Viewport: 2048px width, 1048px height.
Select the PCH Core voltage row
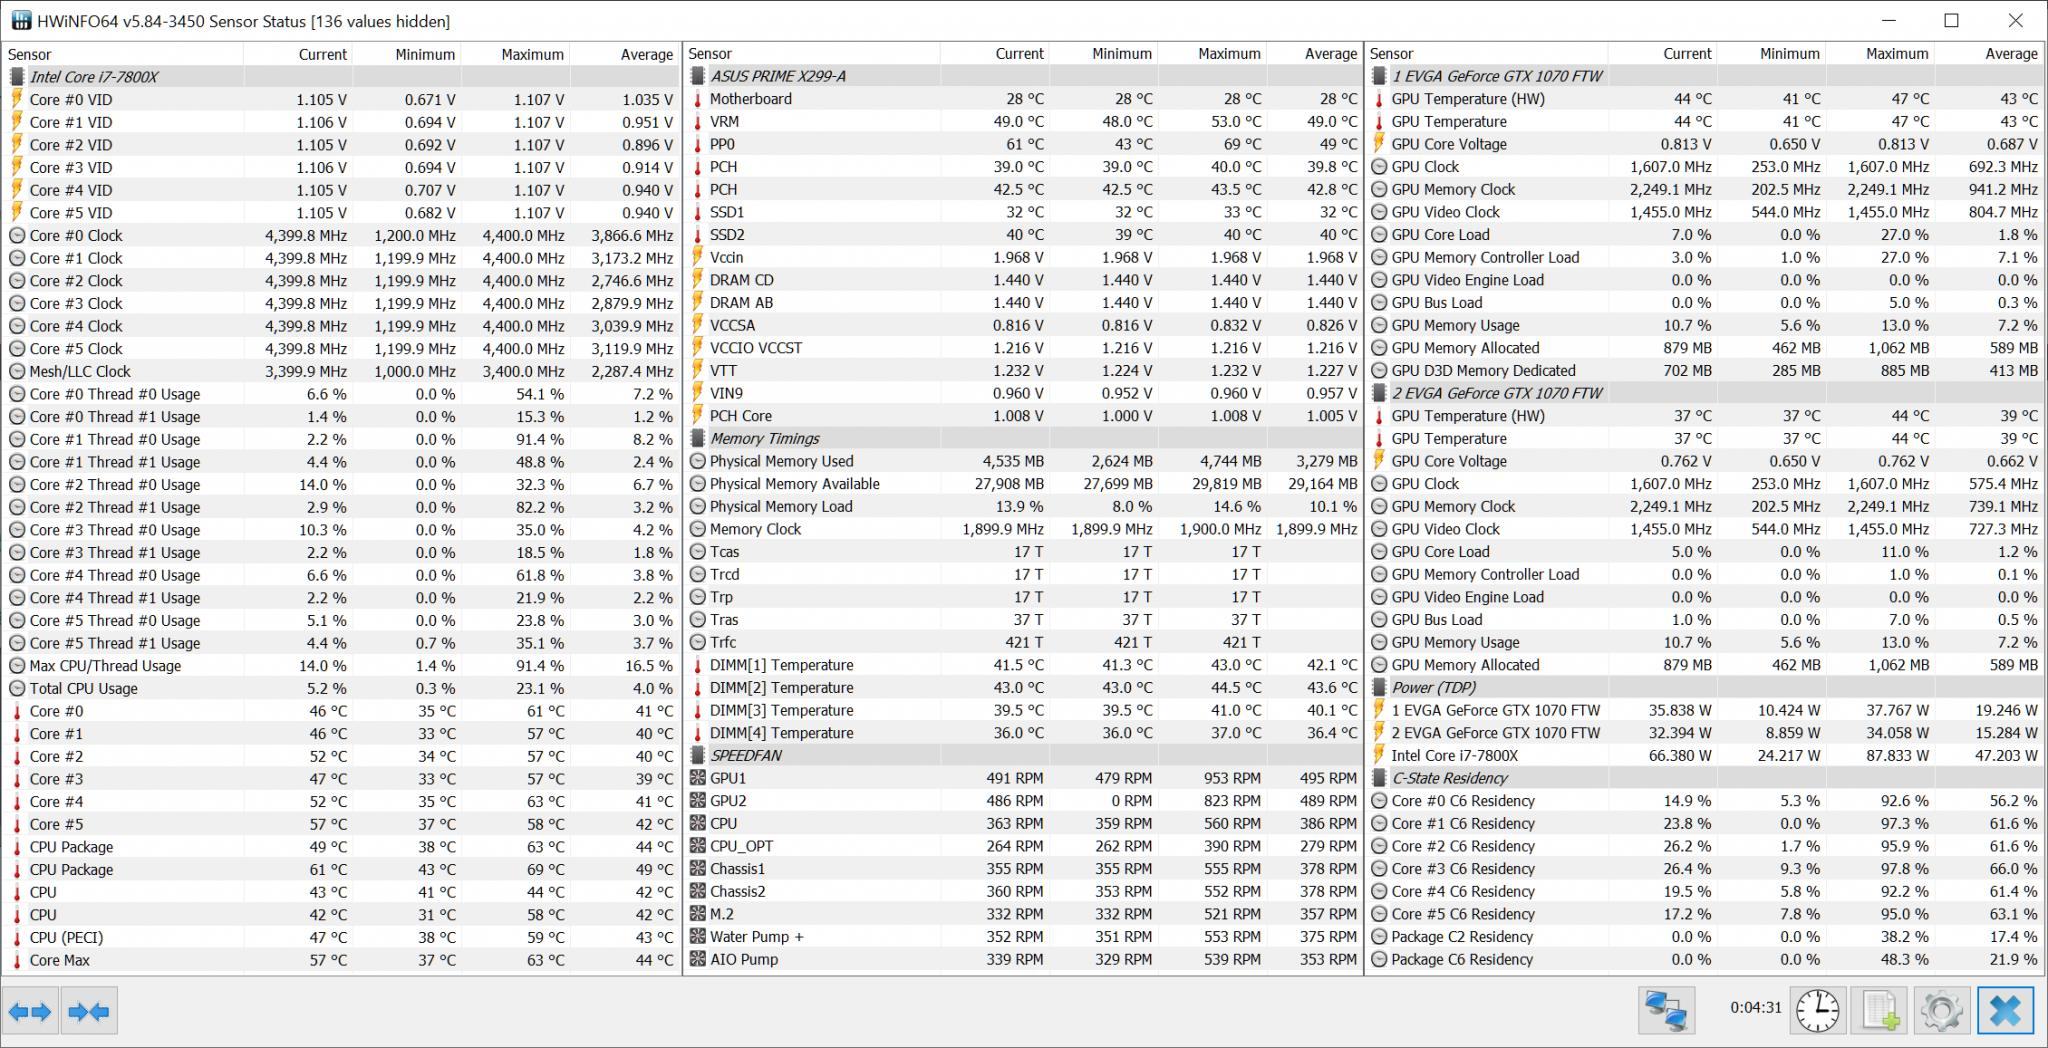tap(1024, 416)
